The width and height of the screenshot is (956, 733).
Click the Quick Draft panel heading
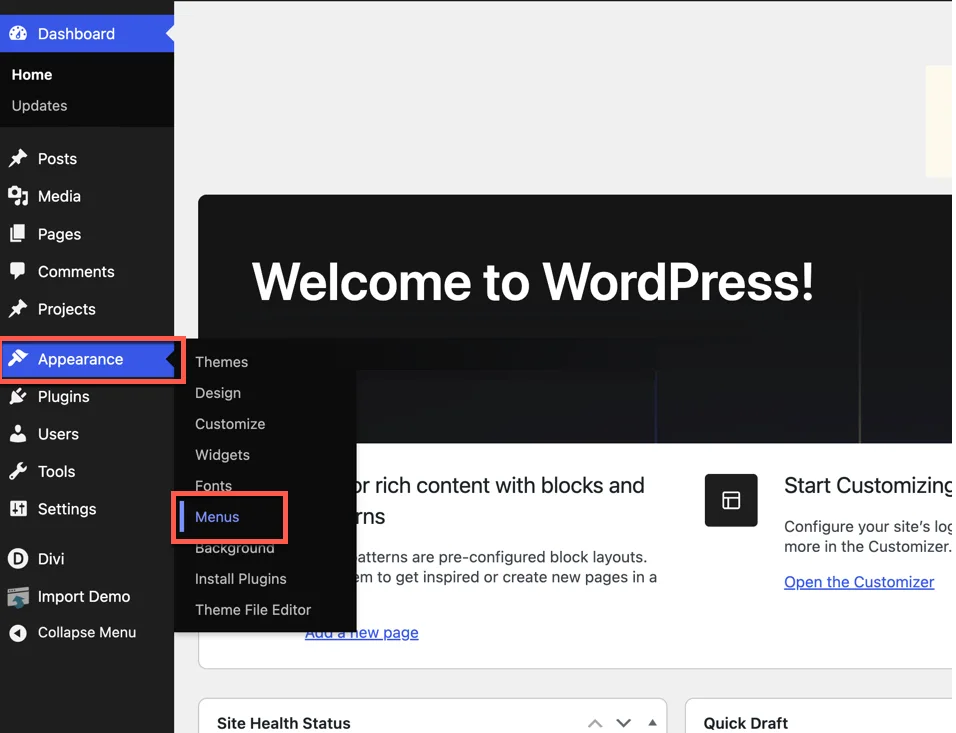point(746,723)
